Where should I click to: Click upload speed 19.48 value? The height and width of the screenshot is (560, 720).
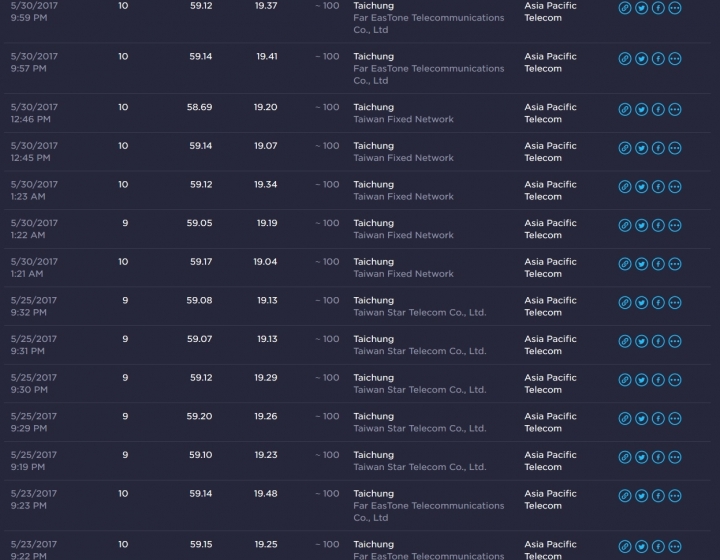[x=265, y=493]
